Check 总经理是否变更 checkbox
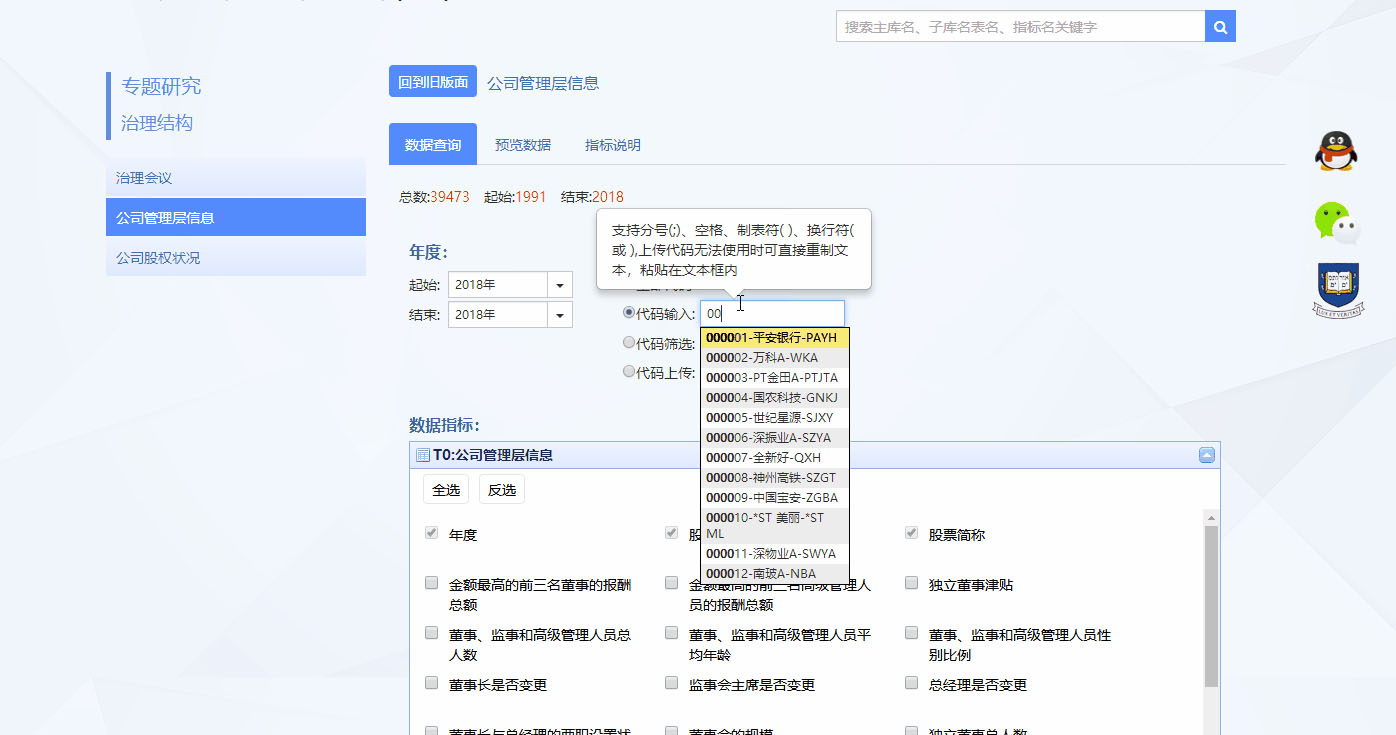The width and height of the screenshot is (1396, 735). pos(911,683)
